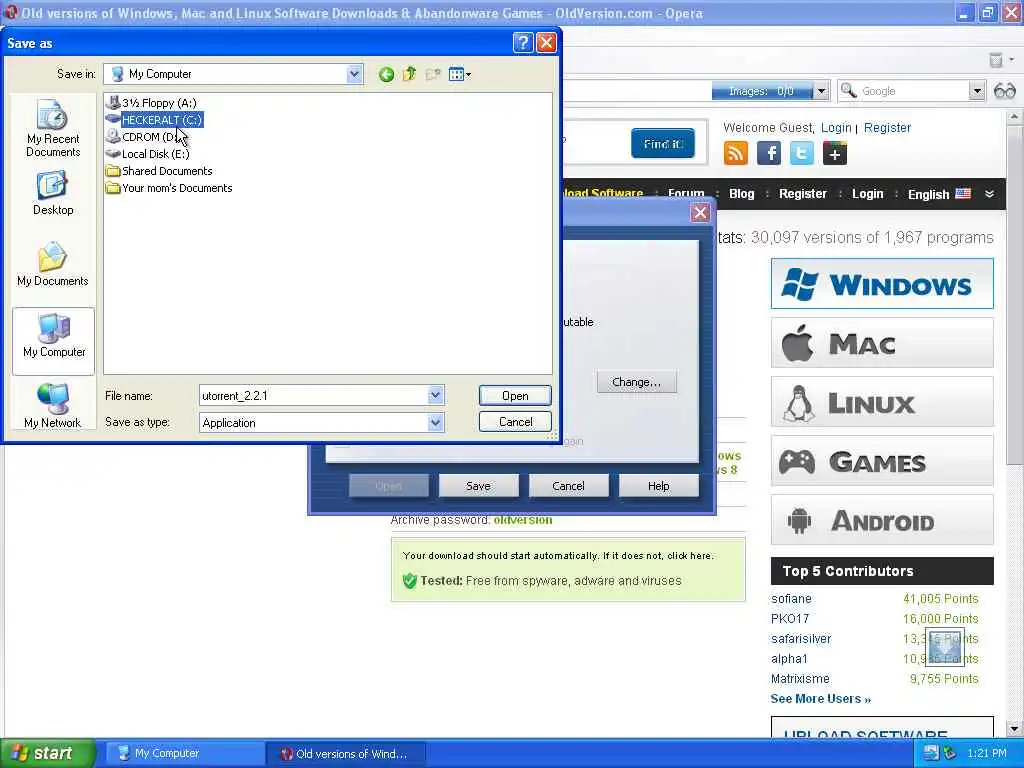This screenshot has width=1024, height=768.
Task: Open Forum in the navigation bar
Action: pyautogui.click(x=686, y=193)
